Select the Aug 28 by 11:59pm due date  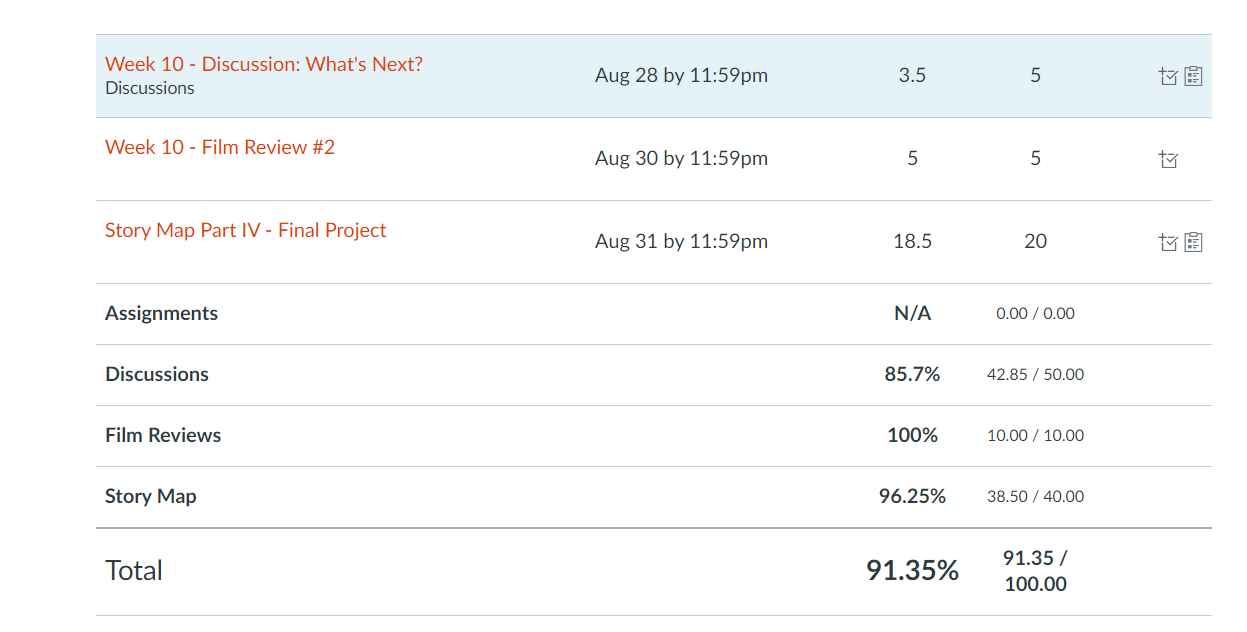(x=681, y=75)
